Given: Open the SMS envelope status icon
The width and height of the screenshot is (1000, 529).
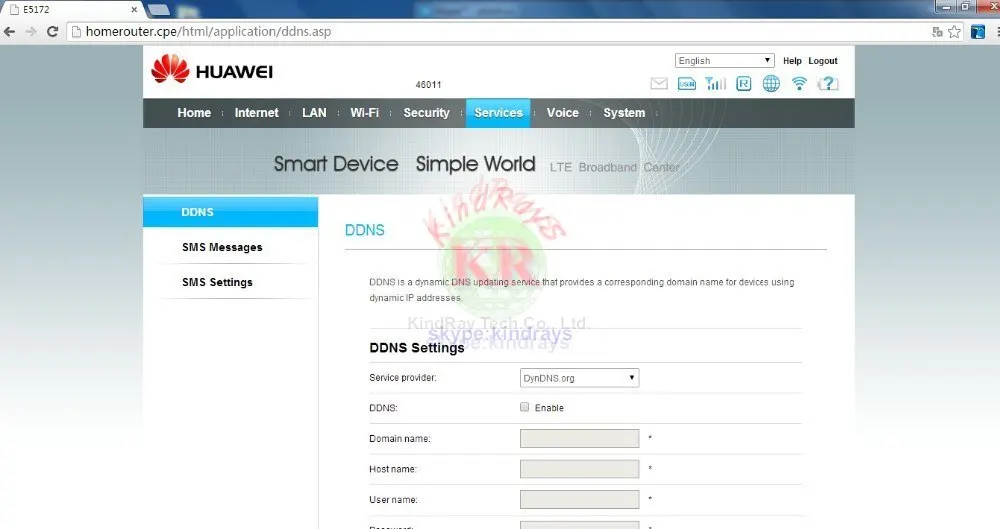Looking at the screenshot, I should tap(659, 84).
